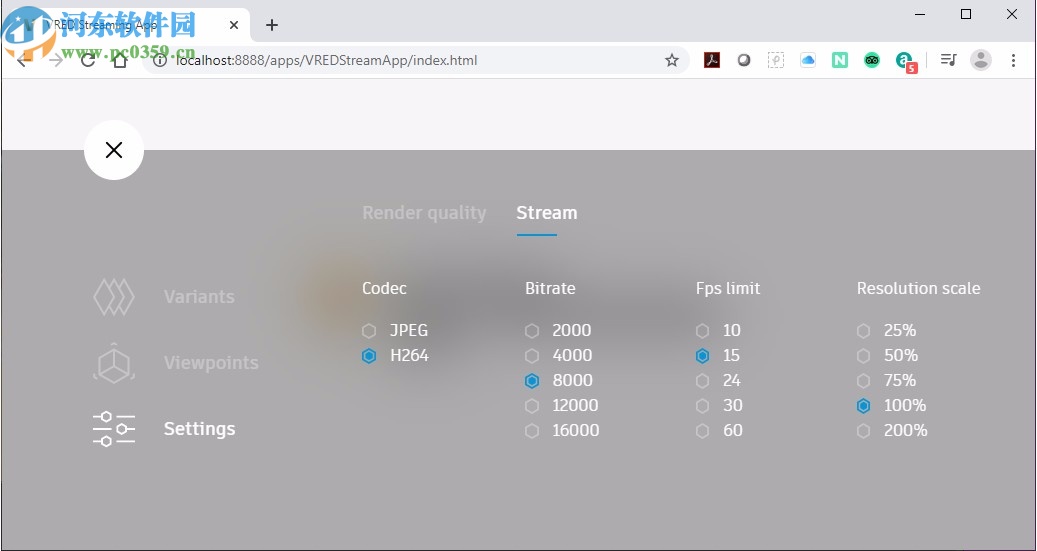1037x551 pixels.
Task: Switch to Render quality tab
Action: coord(424,213)
